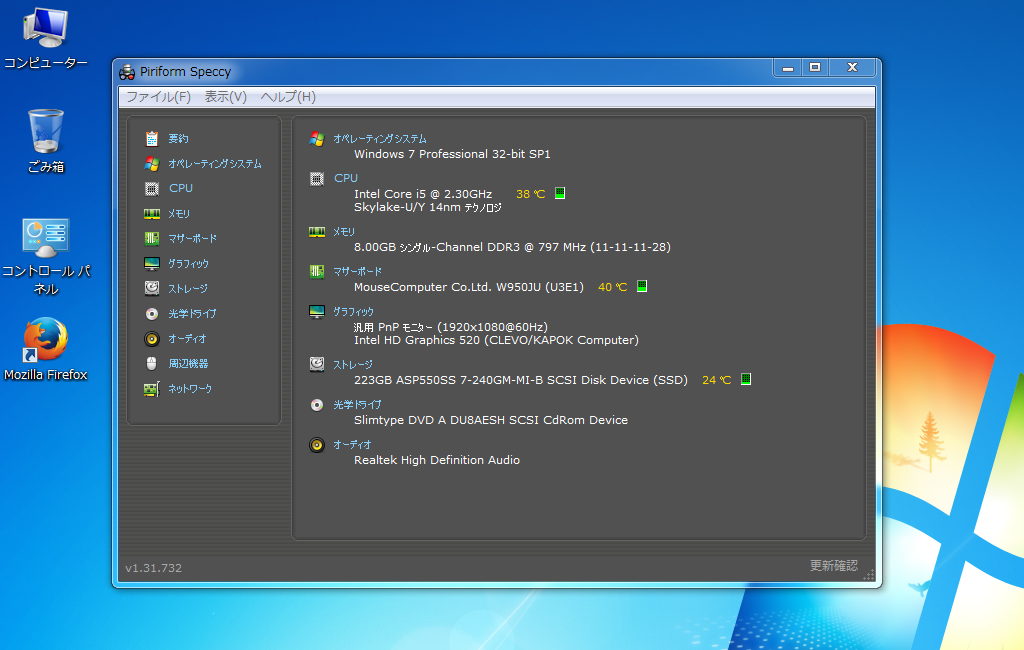Open the グラフィック heading link in summary

tap(353, 312)
